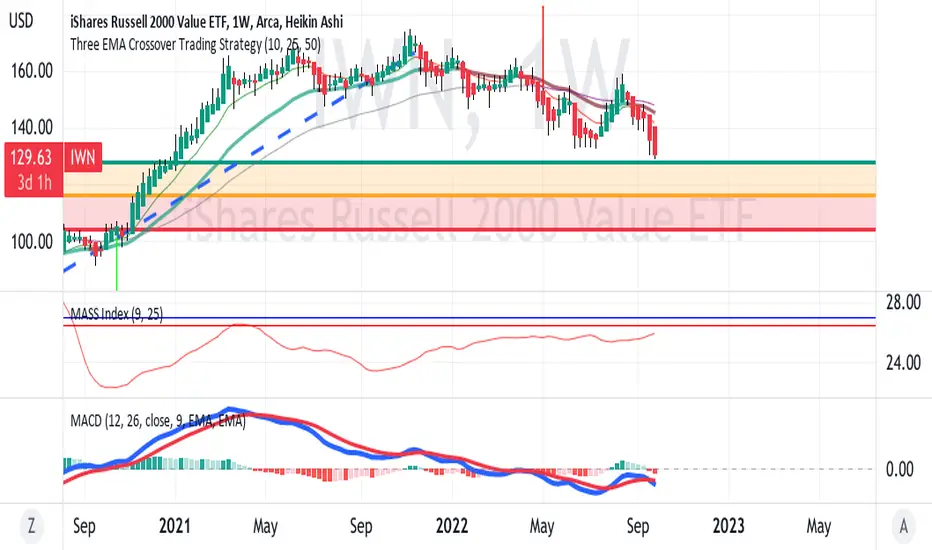932x550 pixels.
Task: Click the 0.00 MACD axis value
Action: tap(899, 469)
